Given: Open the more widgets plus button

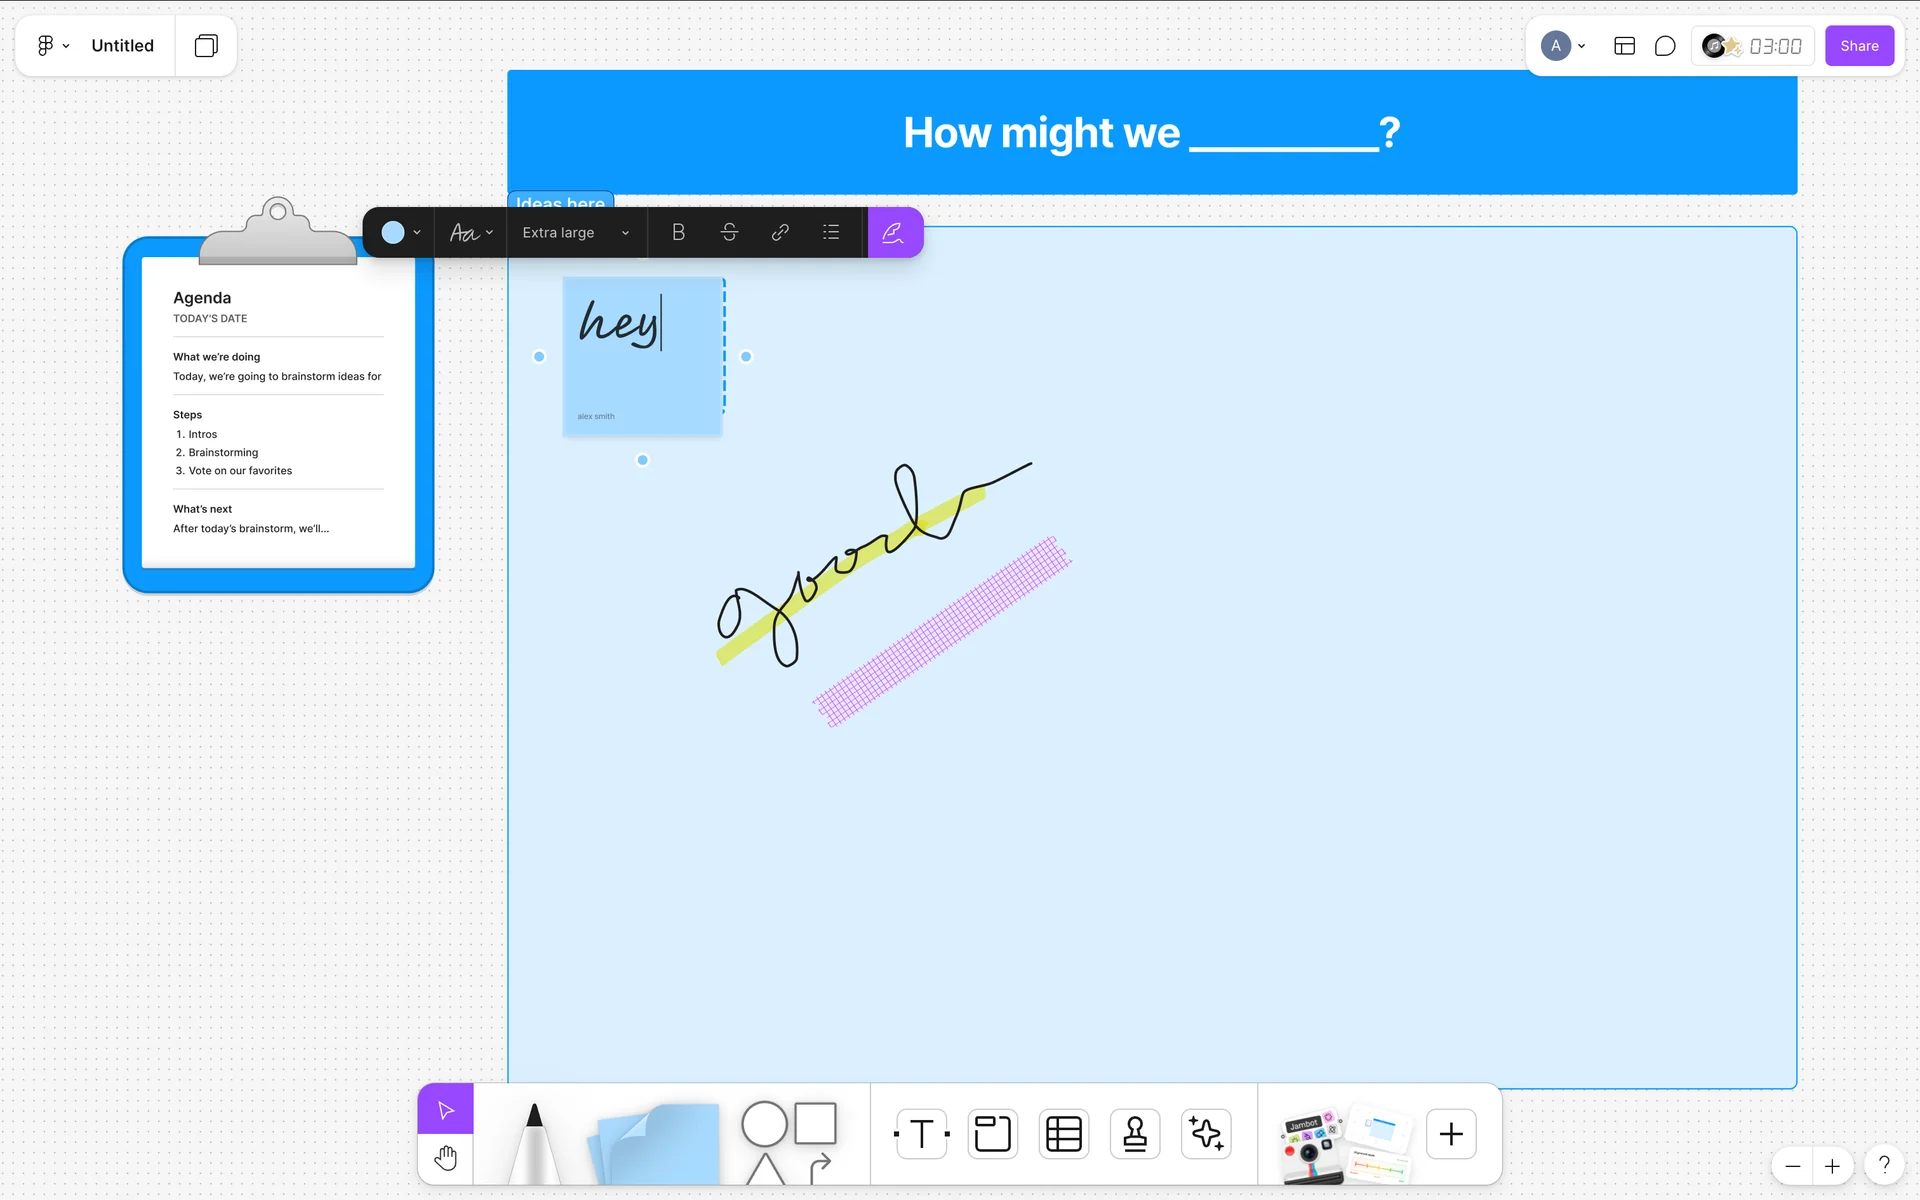Looking at the screenshot, I should tap(1450, 1134).
